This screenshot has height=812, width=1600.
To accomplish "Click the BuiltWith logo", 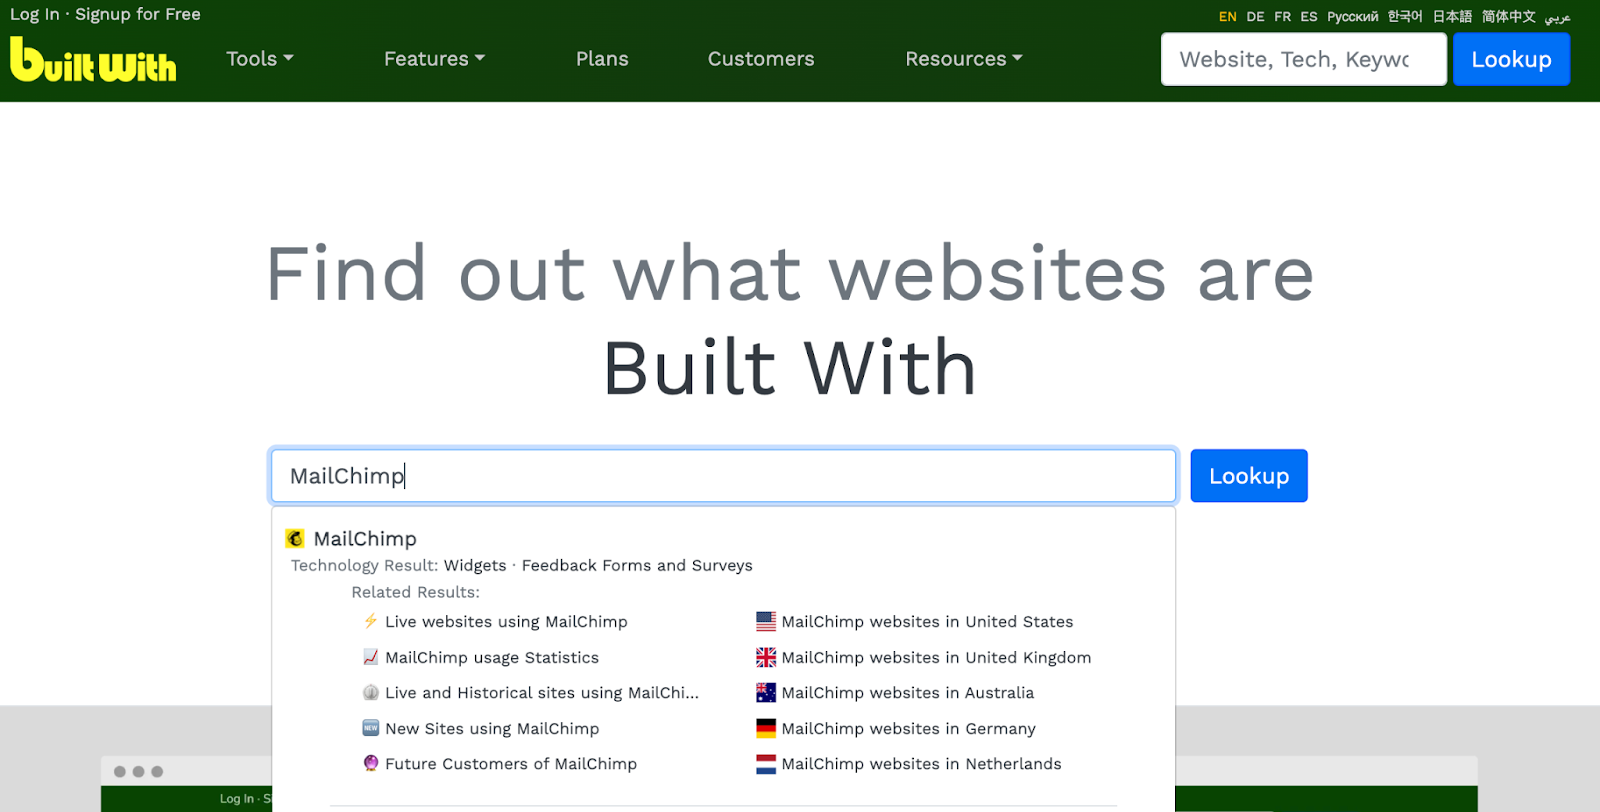I will (x=93, y=59).
